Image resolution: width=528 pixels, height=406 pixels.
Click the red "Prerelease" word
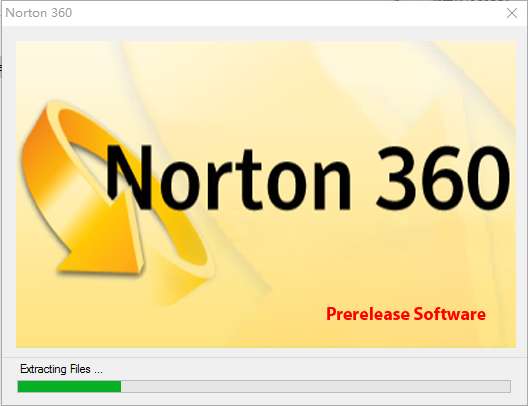368,314
